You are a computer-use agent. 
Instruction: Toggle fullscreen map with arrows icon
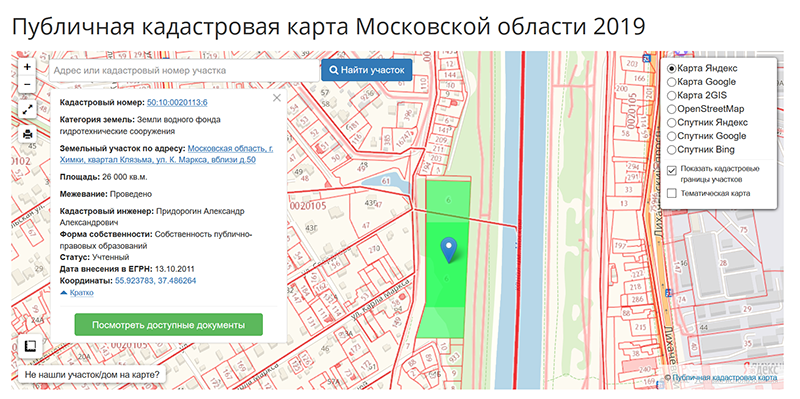pyautogui.click(x=27, y=109)
